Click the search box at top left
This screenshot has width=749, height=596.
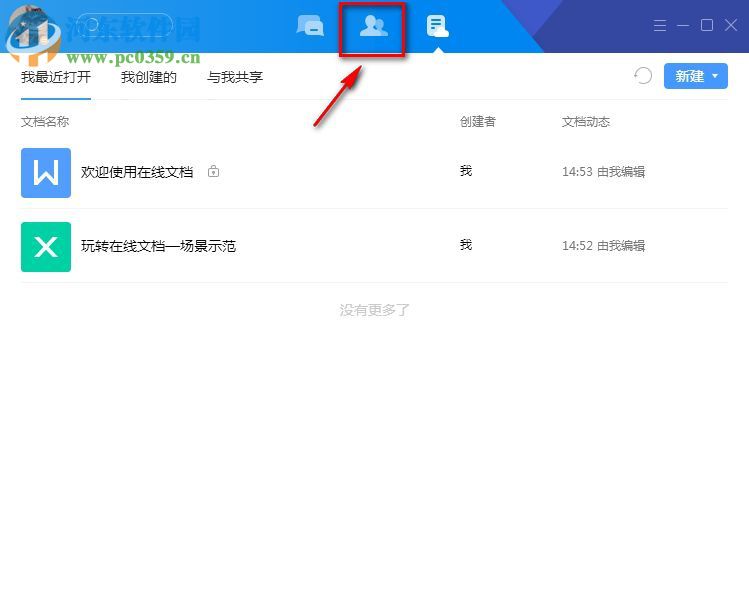coord(125,25)
